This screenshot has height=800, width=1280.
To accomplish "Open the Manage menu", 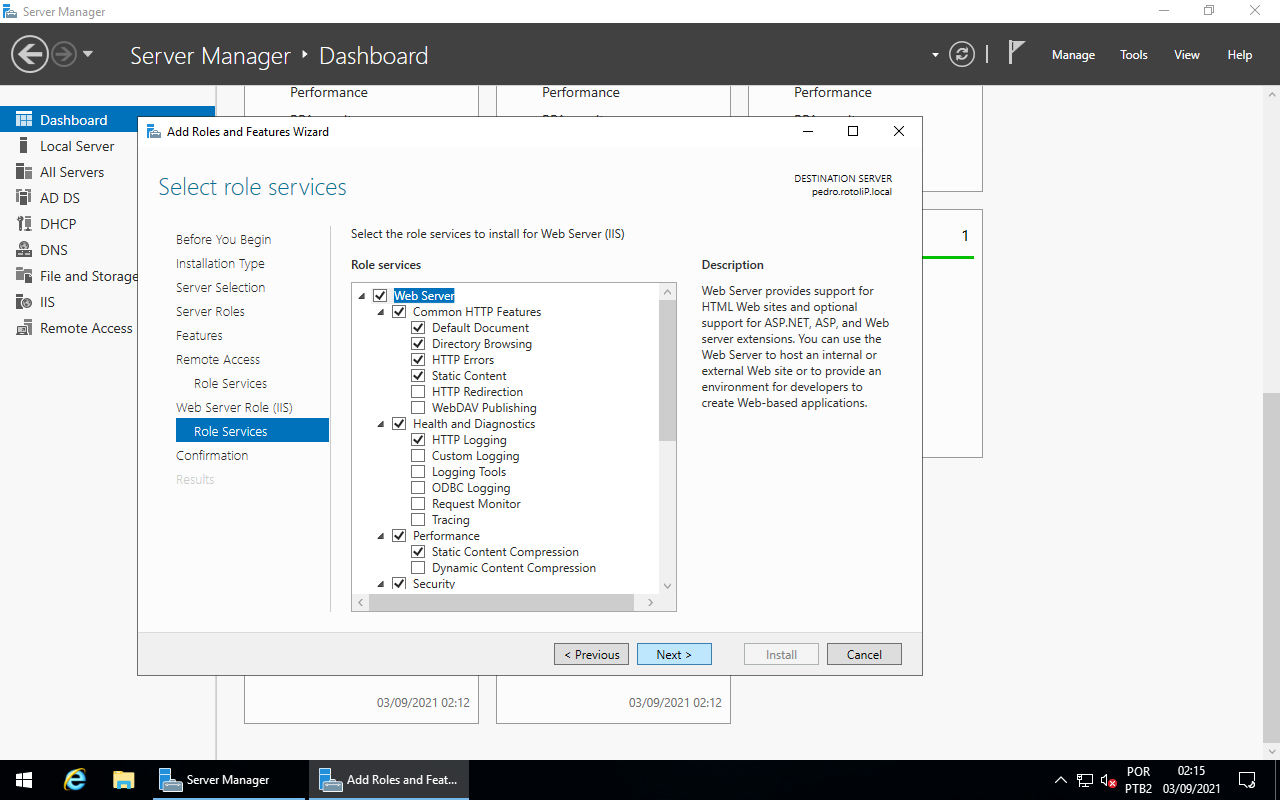I will click(x=1073, y=55).
